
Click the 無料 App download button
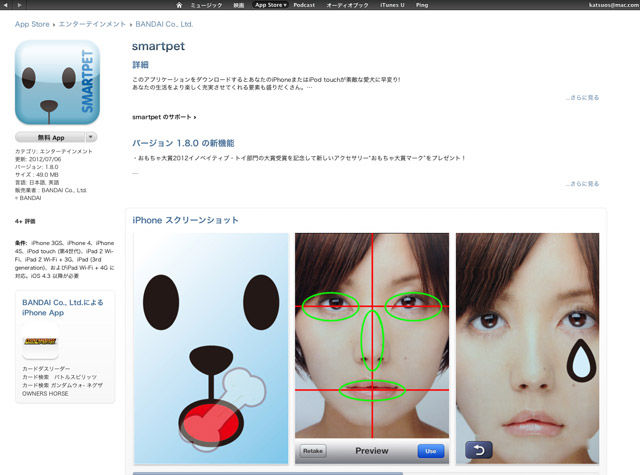click(x=50, y=138)
